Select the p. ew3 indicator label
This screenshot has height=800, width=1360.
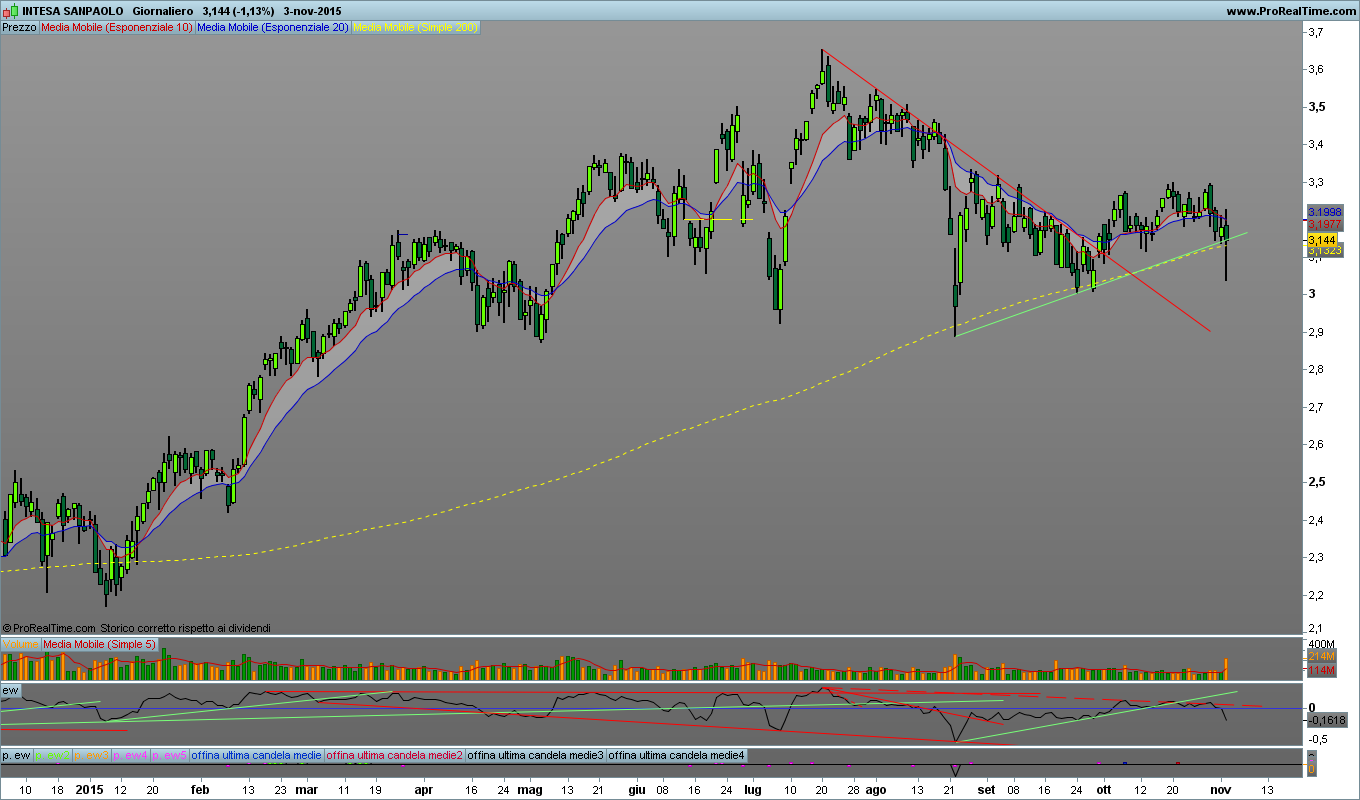(92, 756)
